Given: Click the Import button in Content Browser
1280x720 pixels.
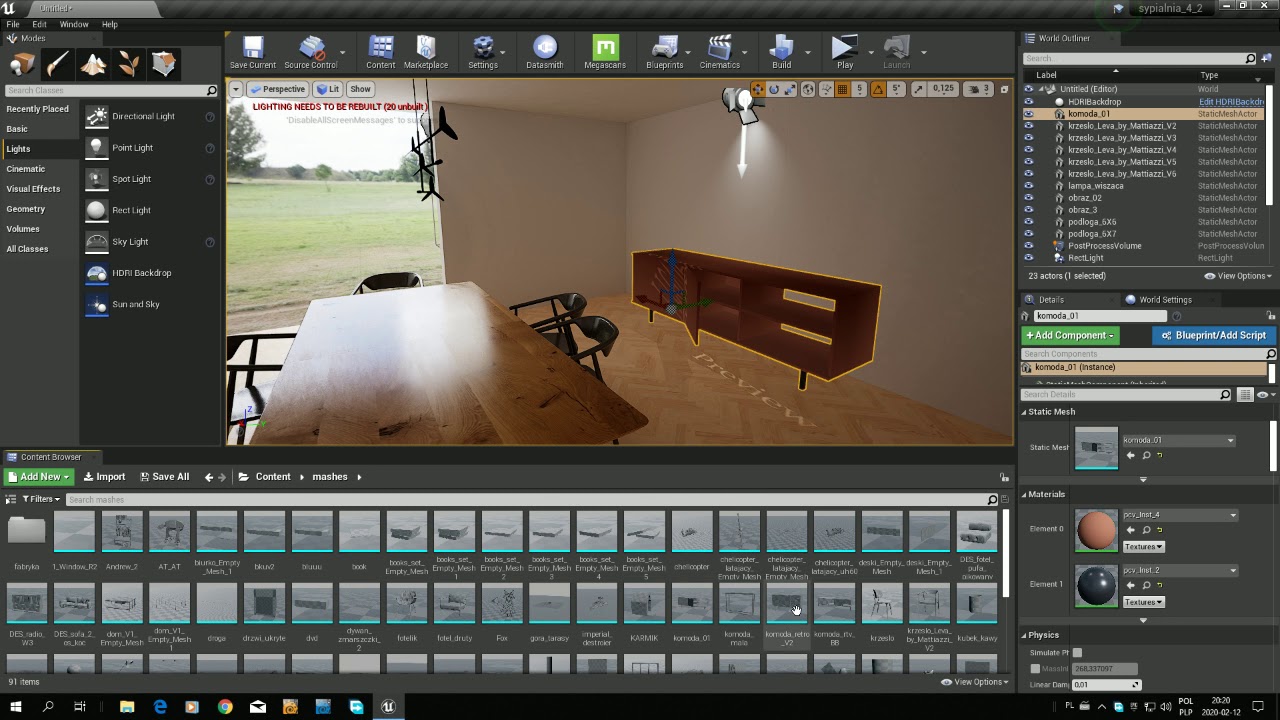Looking at the screenshot, I should 104,477.
